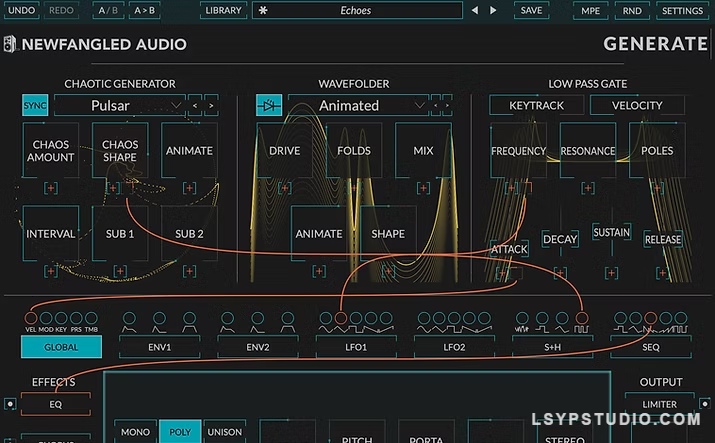Select next generator type arrow beside Pulsar
Screen dimensions: 715x443
click(211, 105)
